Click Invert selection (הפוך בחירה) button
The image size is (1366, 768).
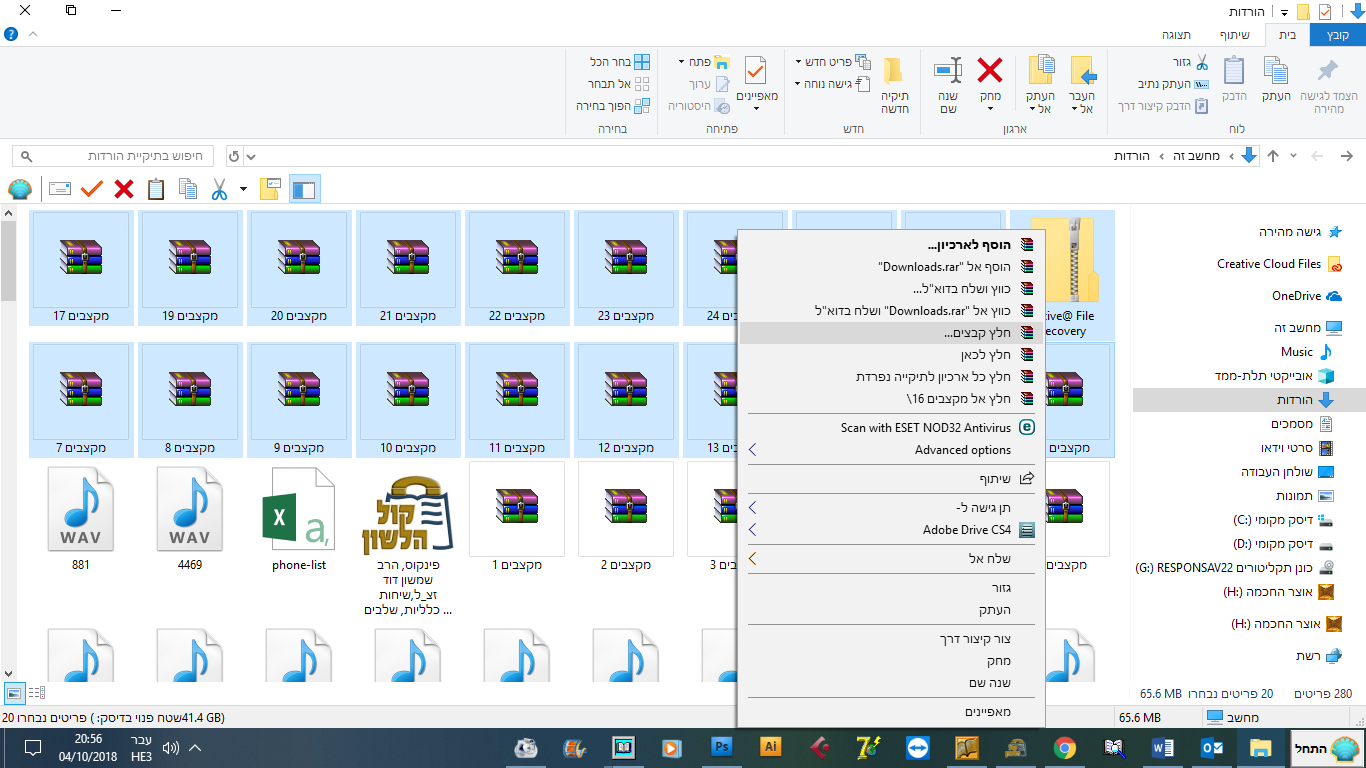(x=613, y=106)
